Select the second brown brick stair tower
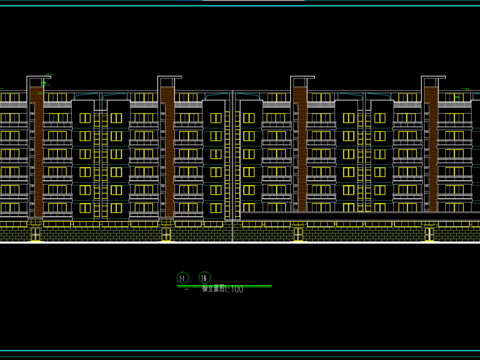The height and width of the screenshot is (360, 480). 167,151
